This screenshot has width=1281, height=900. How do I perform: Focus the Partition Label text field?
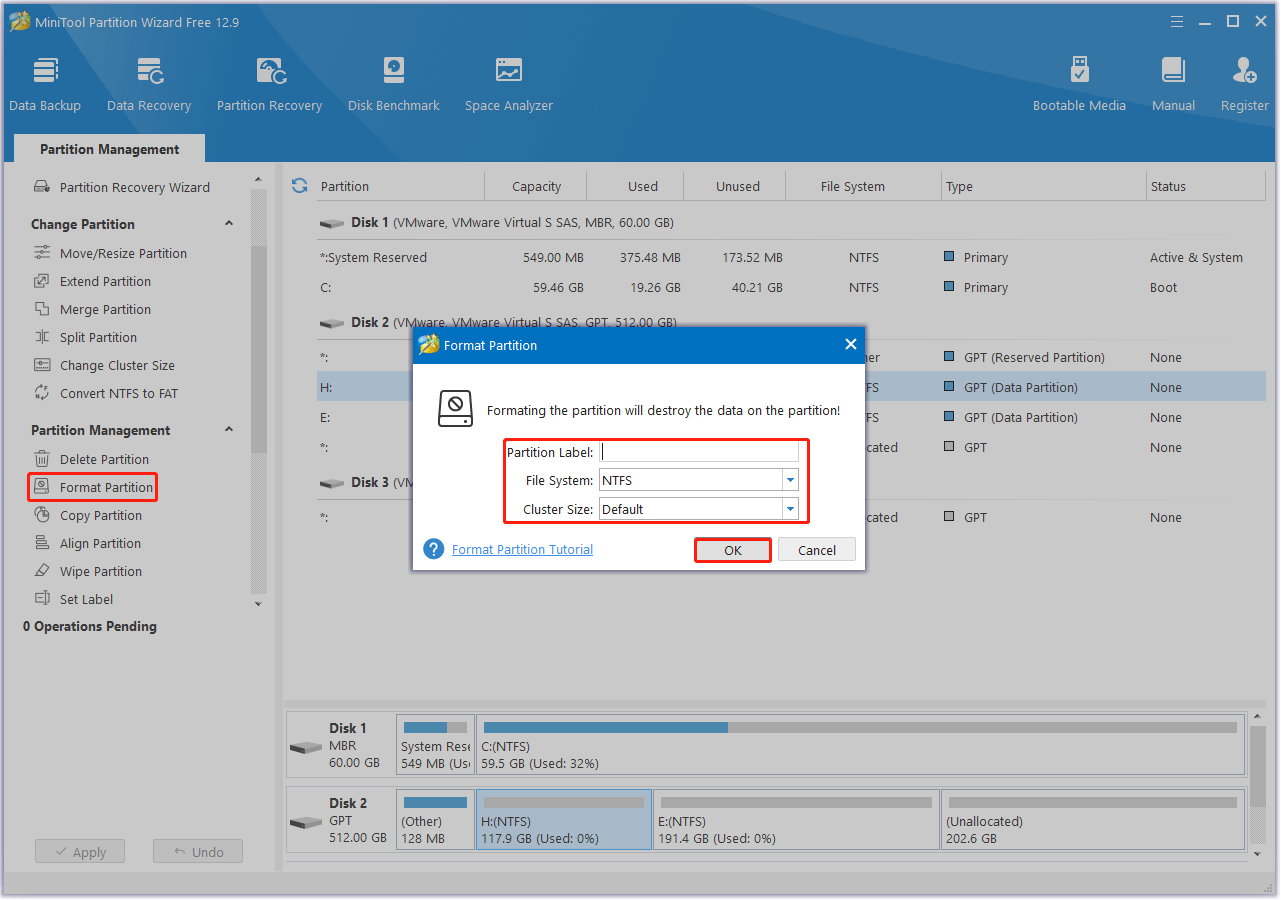click(x=700, y=452)
